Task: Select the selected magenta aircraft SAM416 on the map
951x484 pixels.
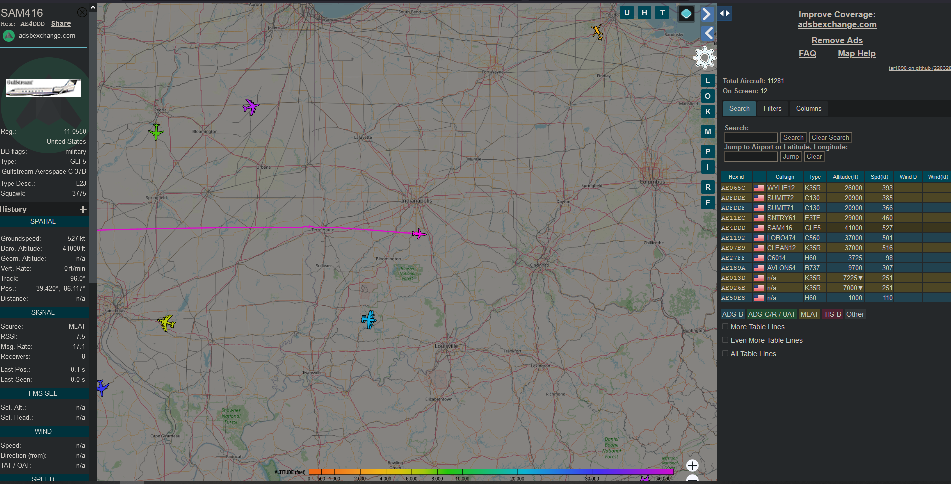Action: (x=418, y=234)
